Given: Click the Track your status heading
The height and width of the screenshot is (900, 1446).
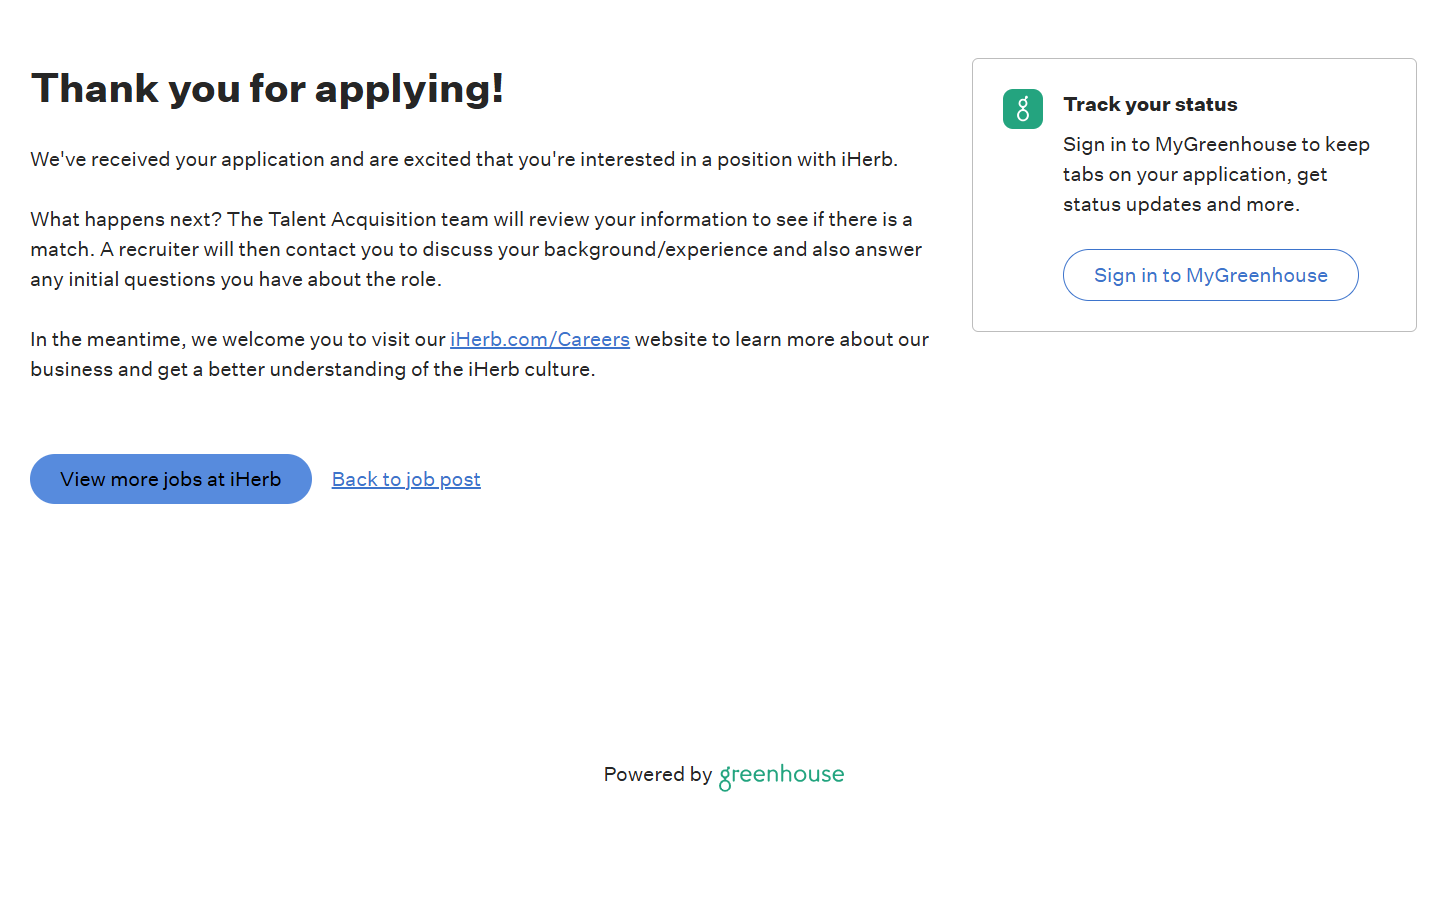Looking at the screenshot, I should tap(1150, 105).
